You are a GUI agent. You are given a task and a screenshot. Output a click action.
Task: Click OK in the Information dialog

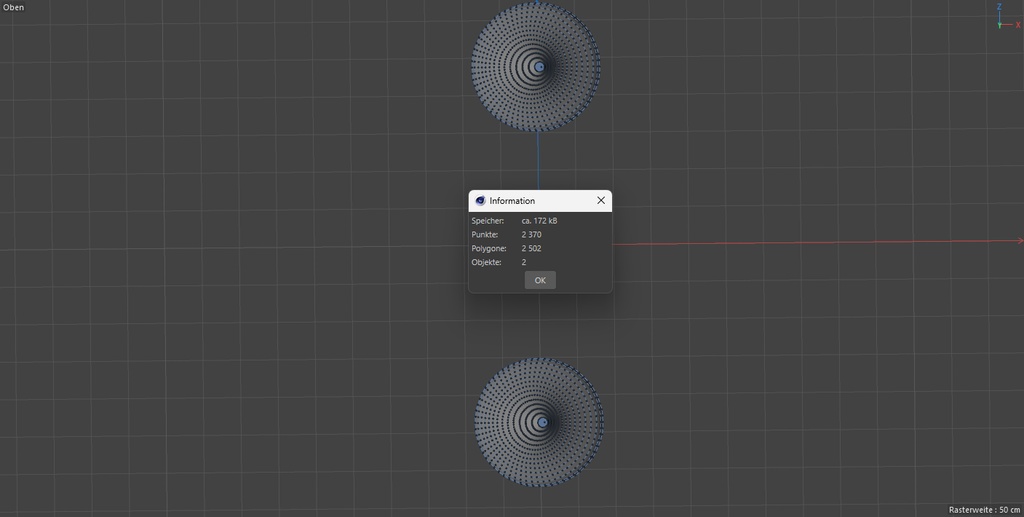click(x=540, y=280)
